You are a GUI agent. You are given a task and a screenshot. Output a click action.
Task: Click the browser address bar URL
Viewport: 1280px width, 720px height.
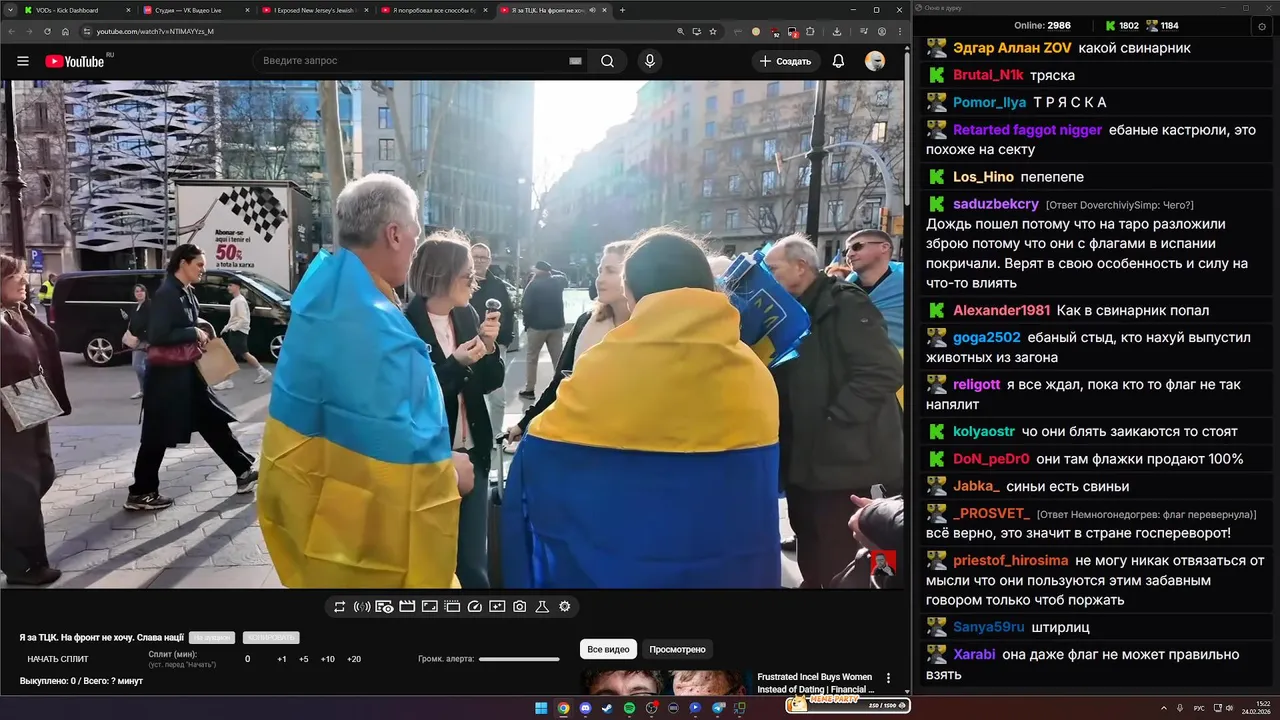click(155, 31)
